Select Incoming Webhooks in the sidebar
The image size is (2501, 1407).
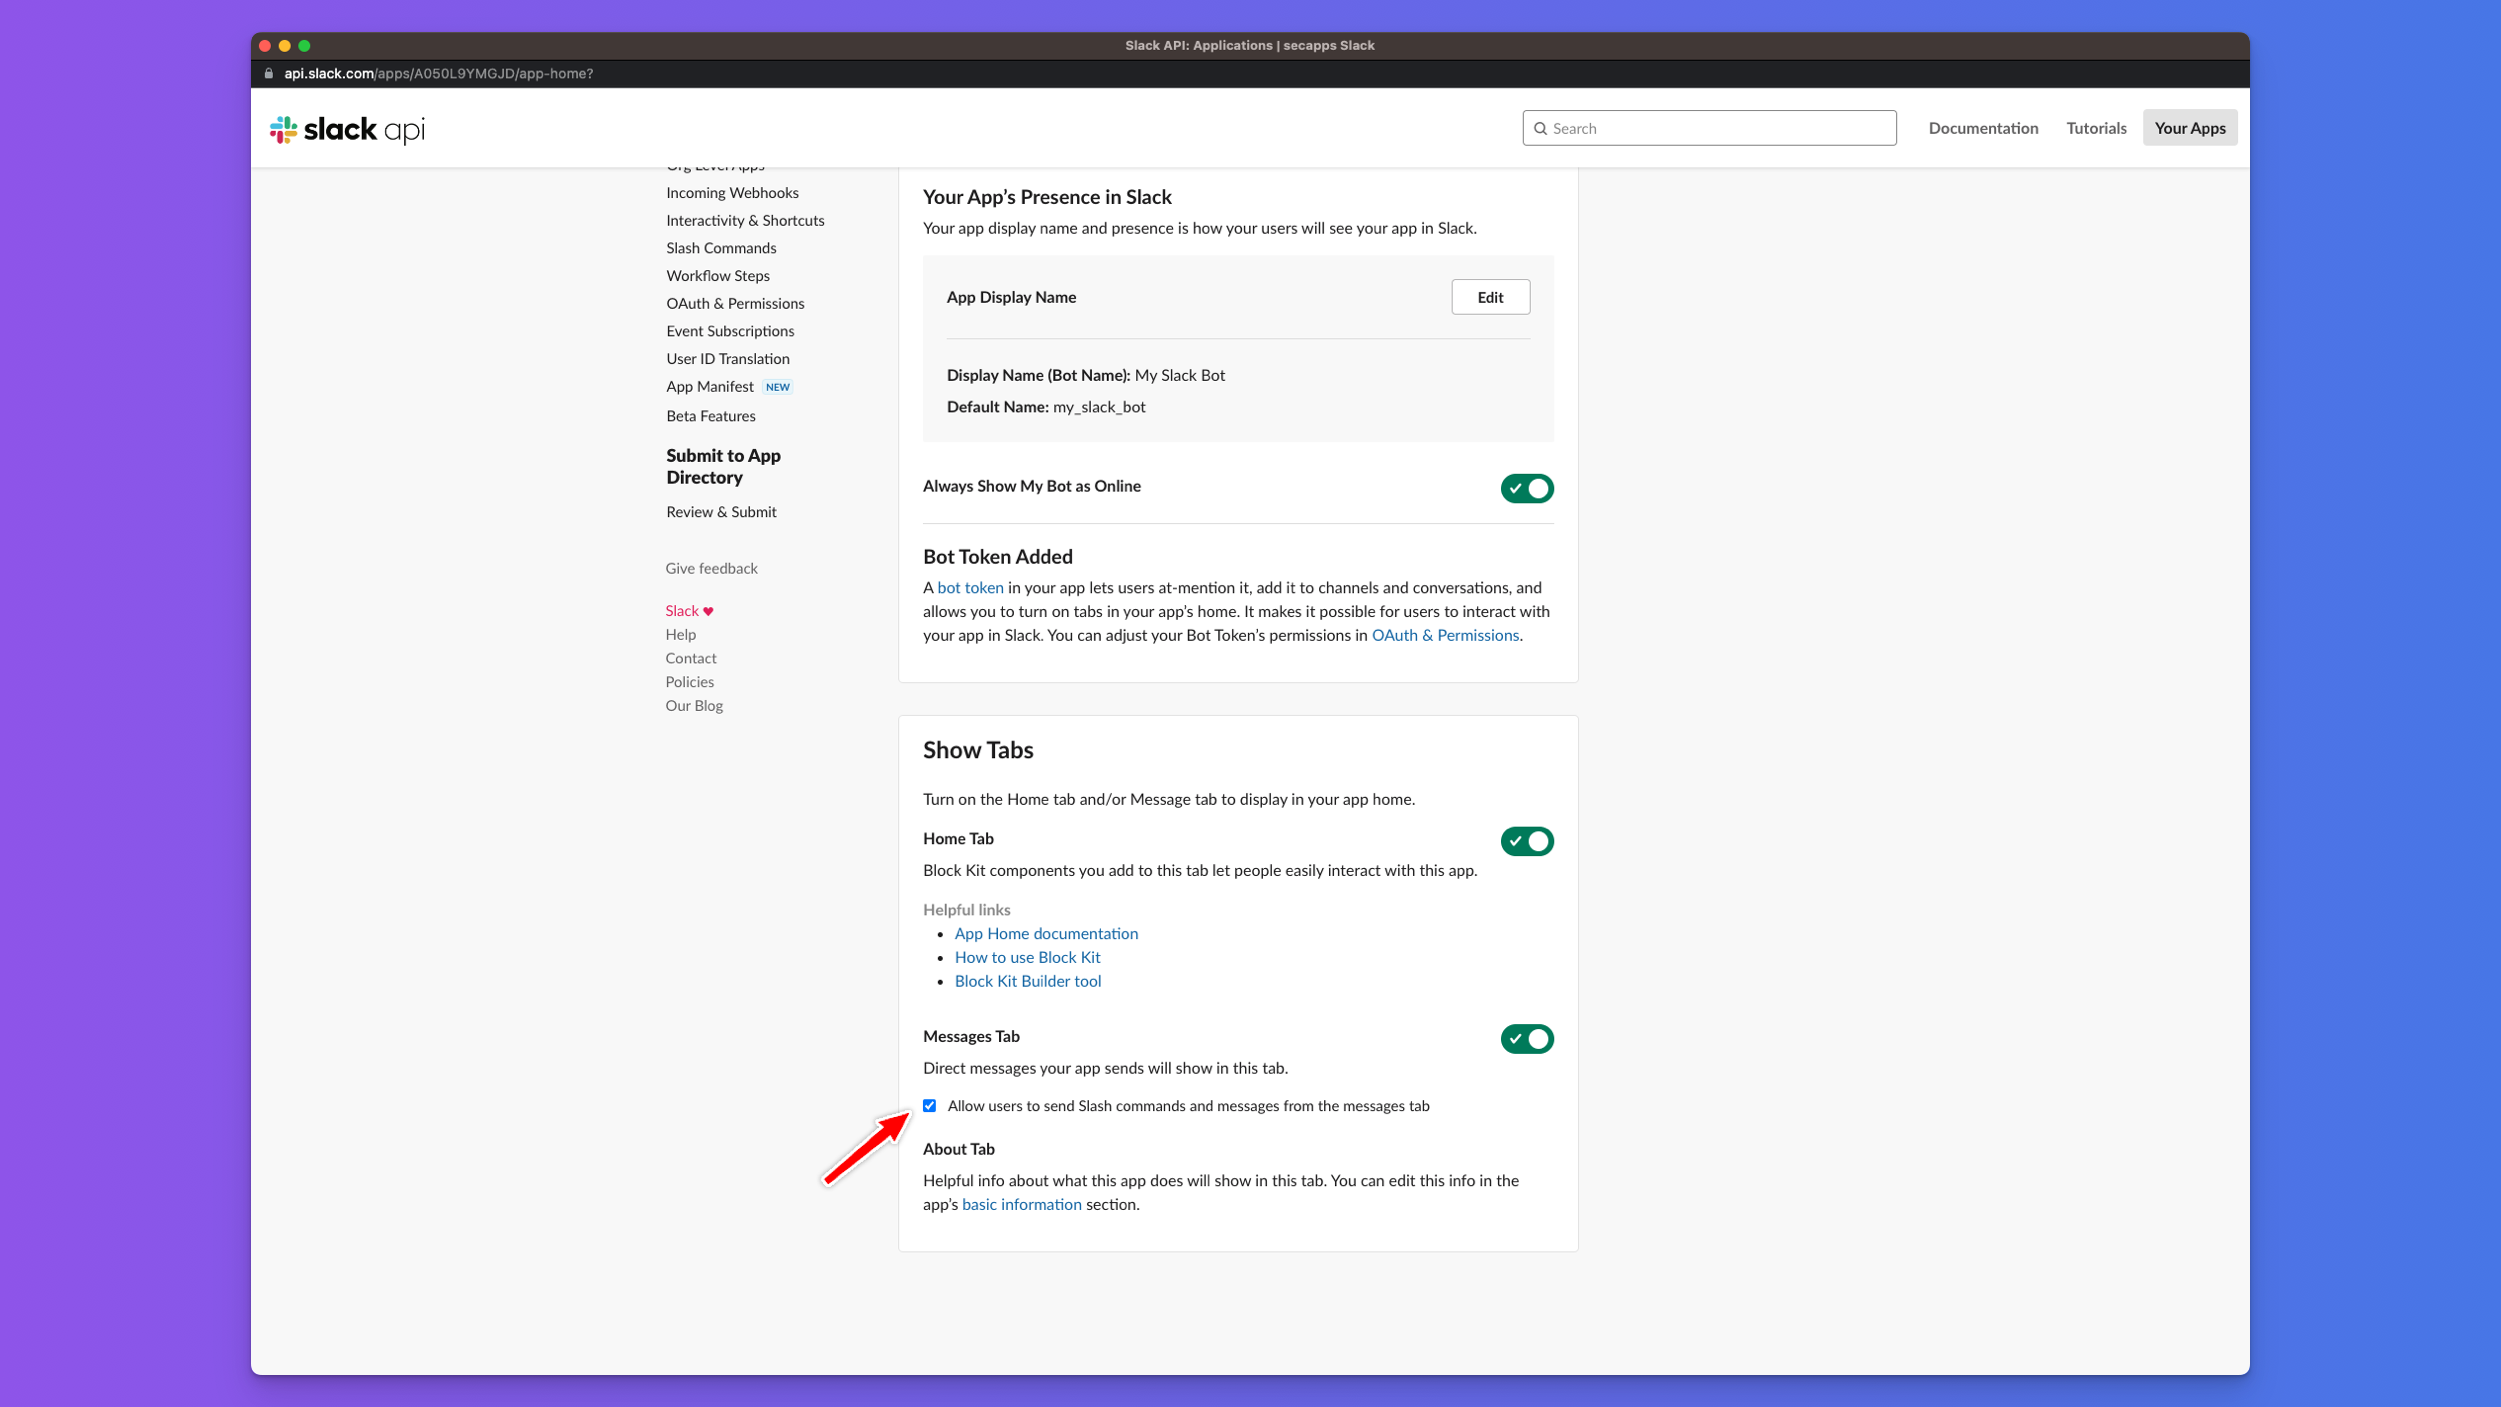[x=732, y=193]
